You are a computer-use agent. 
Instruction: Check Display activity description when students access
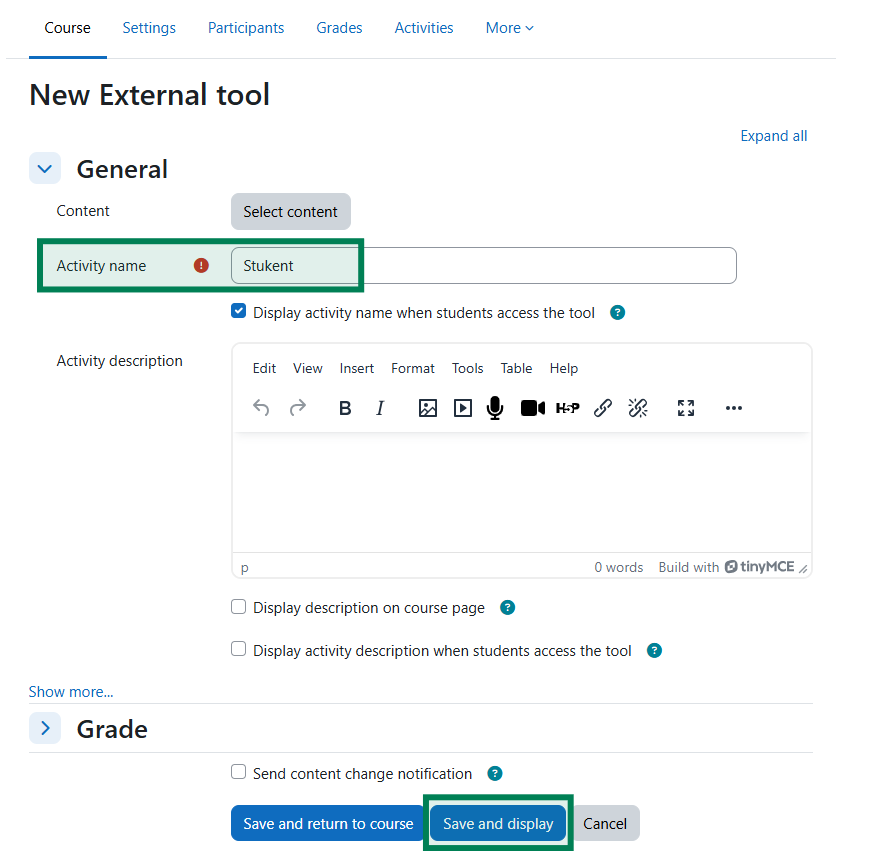(238, 649)
